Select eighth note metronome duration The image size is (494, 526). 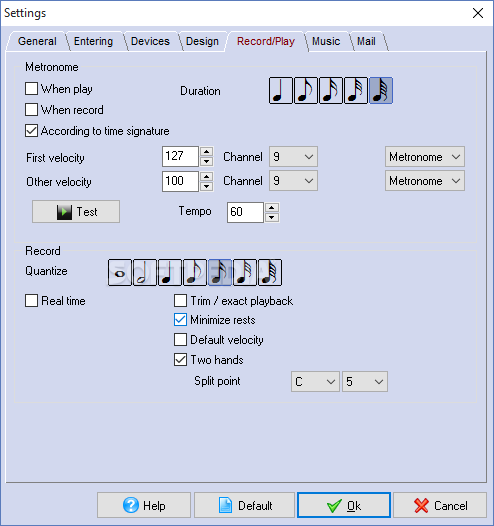(x=306, y=91)
